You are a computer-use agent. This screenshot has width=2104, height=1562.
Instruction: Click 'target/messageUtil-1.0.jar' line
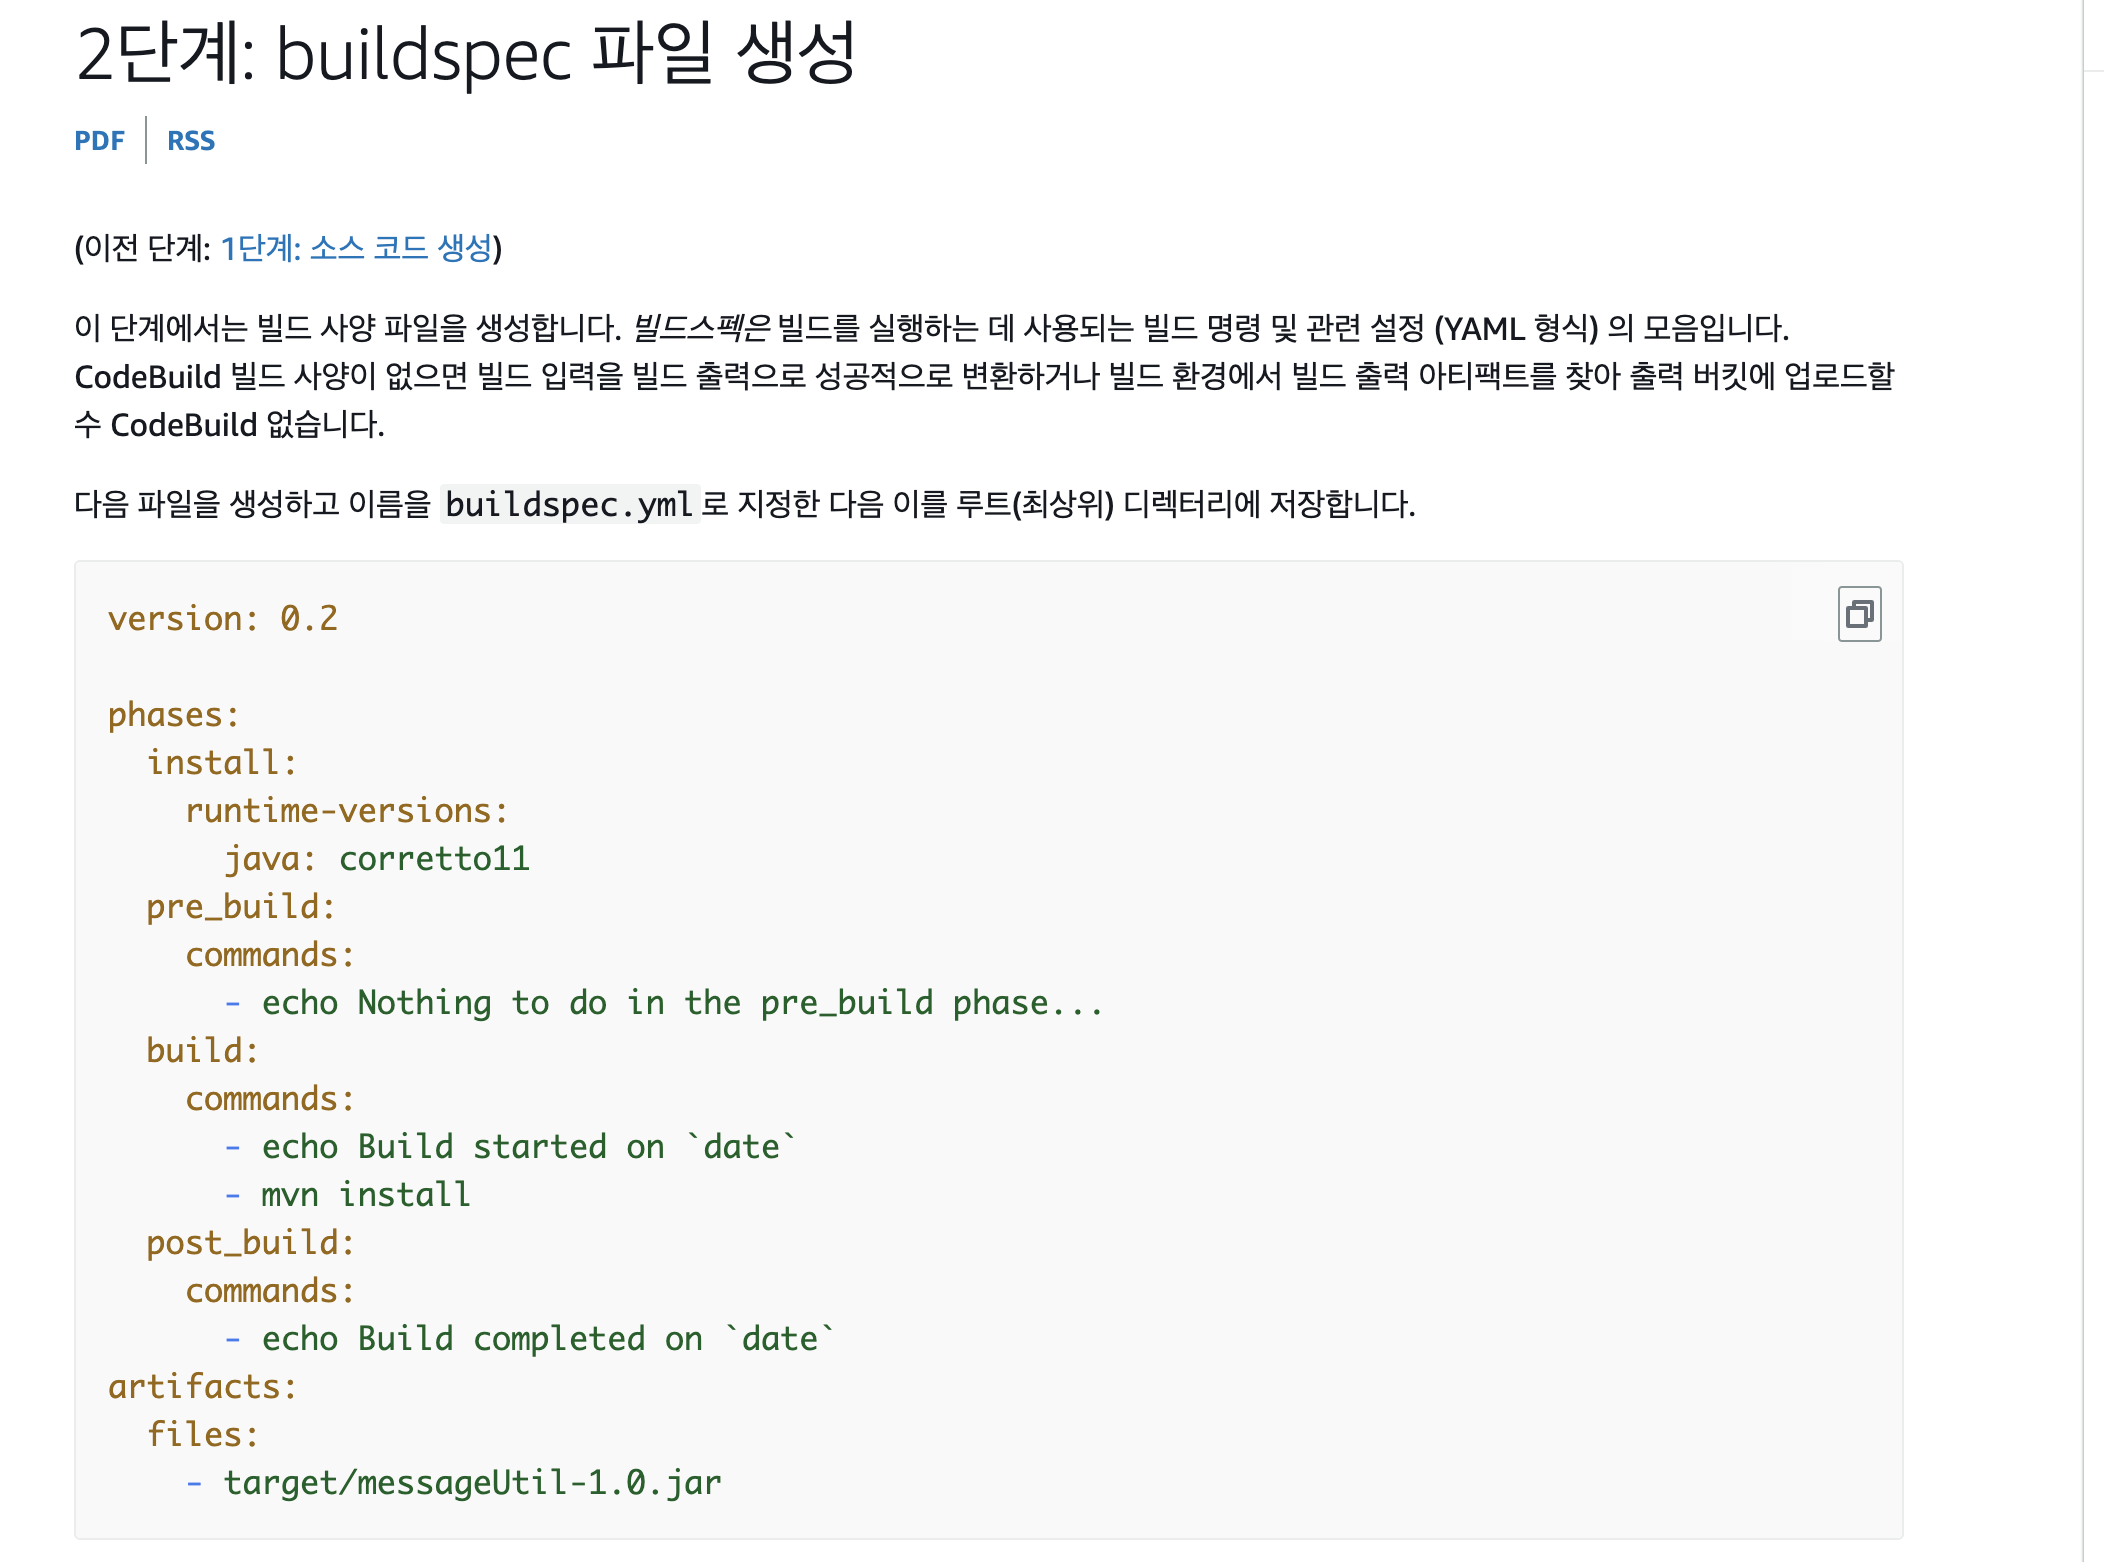click(472, 1483)
